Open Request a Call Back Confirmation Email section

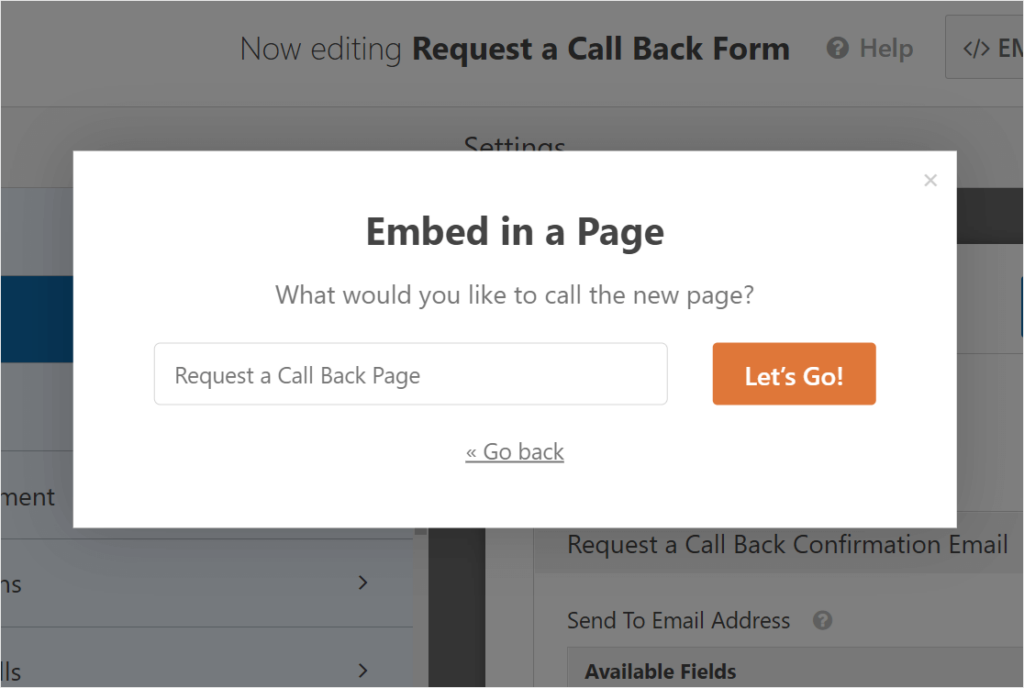[787, 544]
